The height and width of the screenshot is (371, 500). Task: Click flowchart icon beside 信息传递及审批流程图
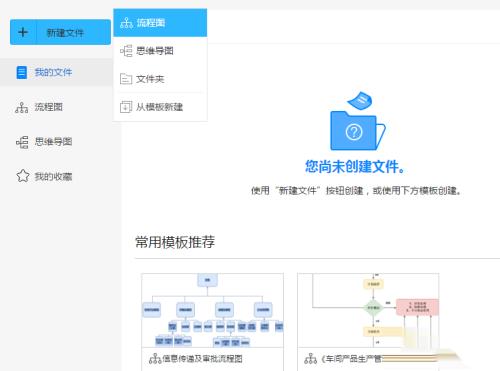click(x=155, y=359)
